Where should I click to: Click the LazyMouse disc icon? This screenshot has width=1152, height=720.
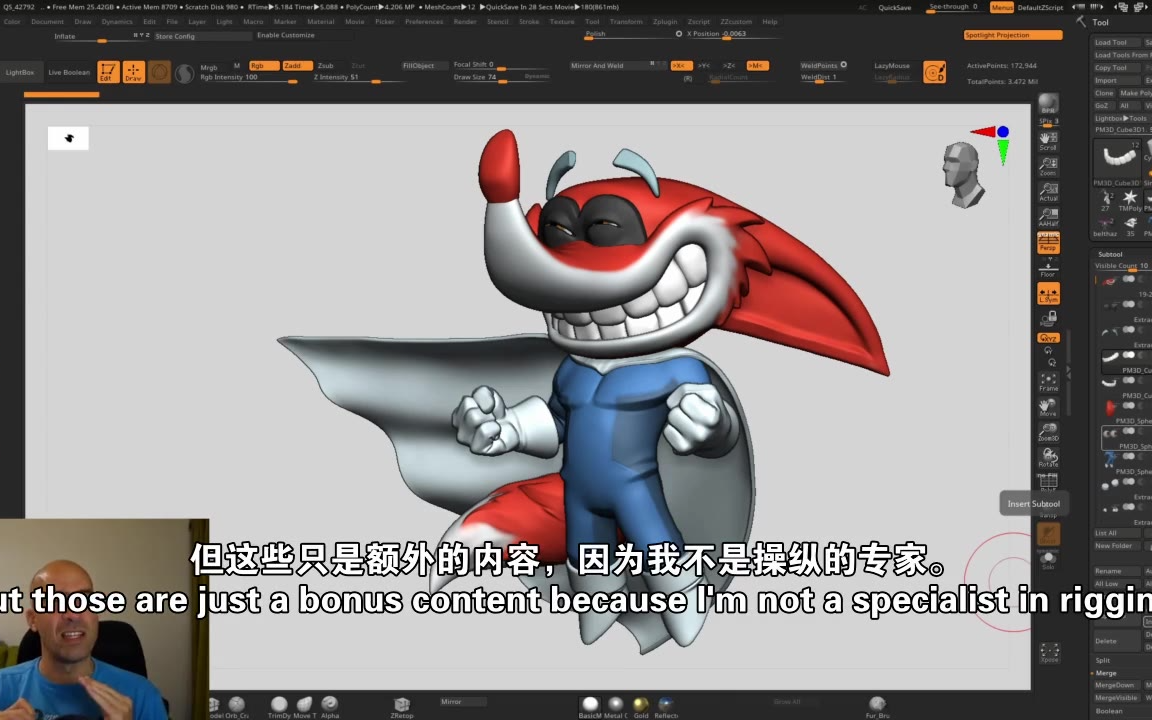[x=935, y=72]
